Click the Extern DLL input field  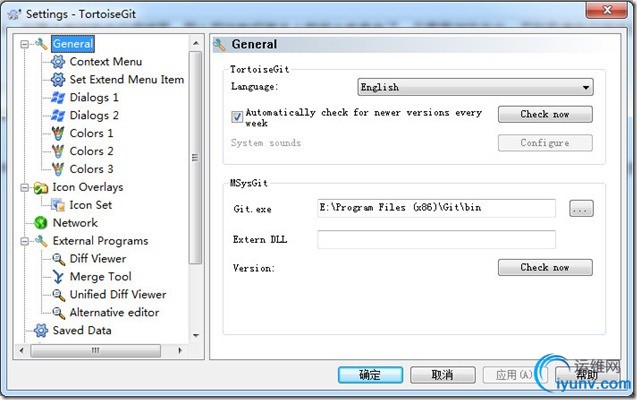[x=436, y=240]
